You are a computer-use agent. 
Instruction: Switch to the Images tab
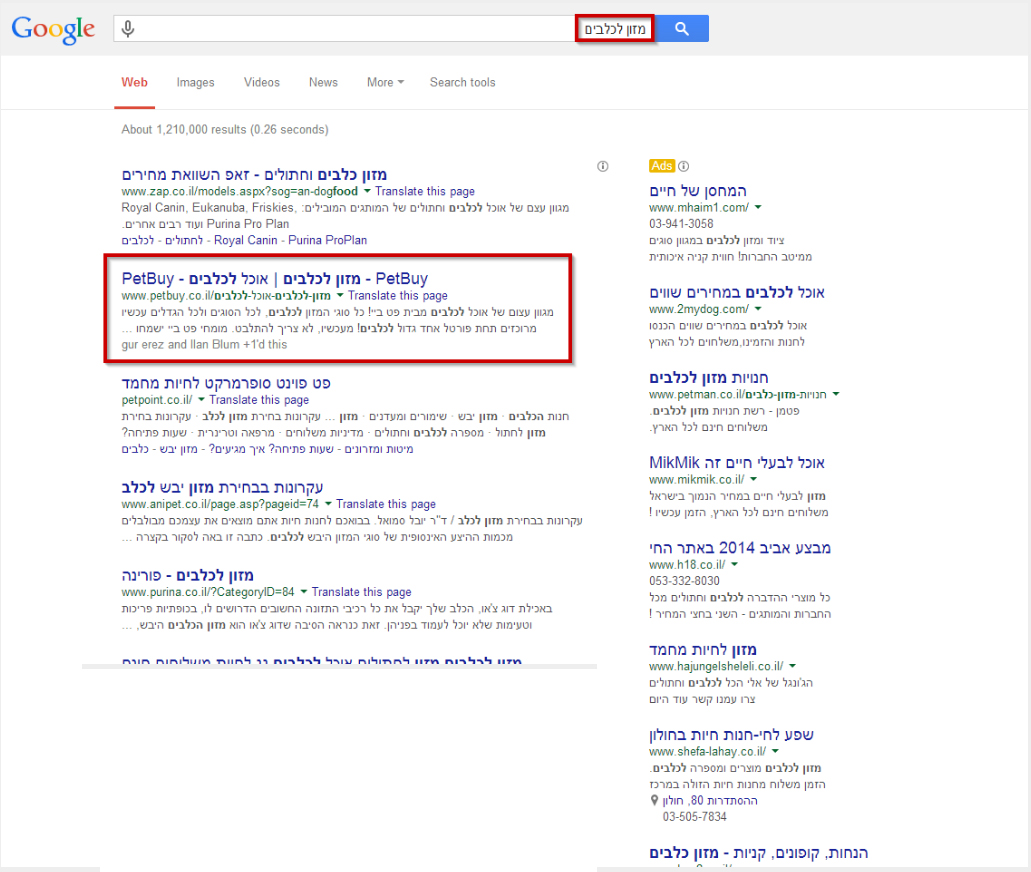(195, 82)
